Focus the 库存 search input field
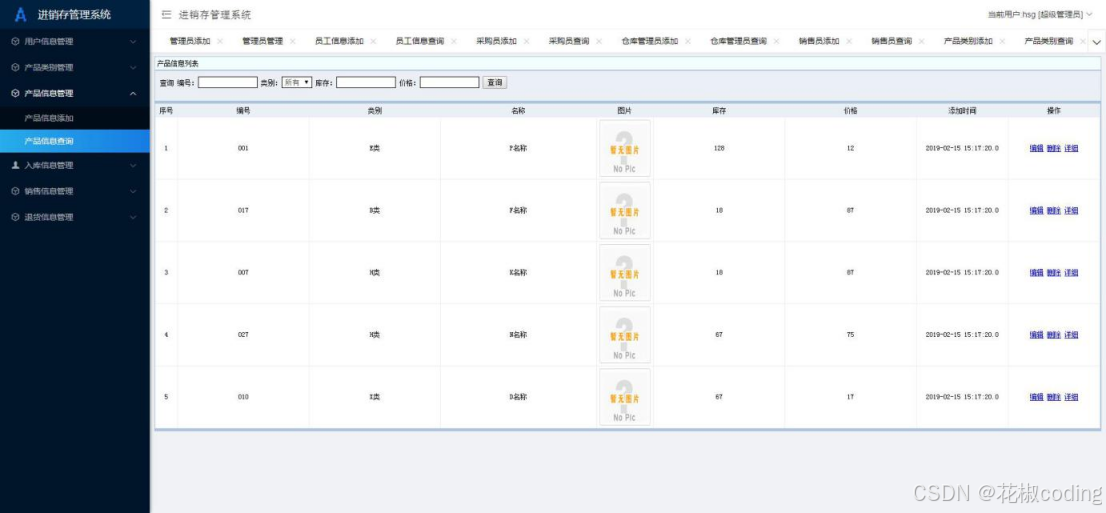 point(365,83)
